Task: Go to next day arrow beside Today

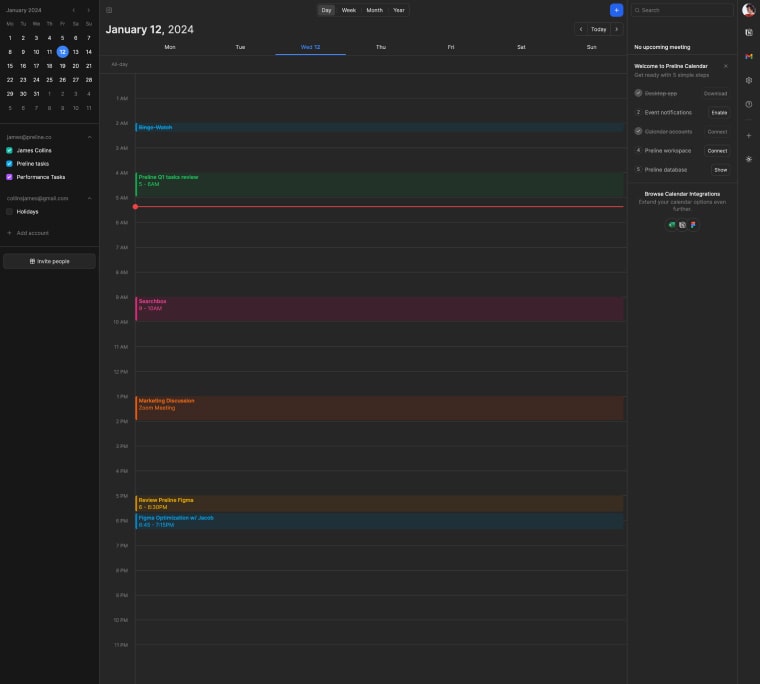Action: coord(617,29)
